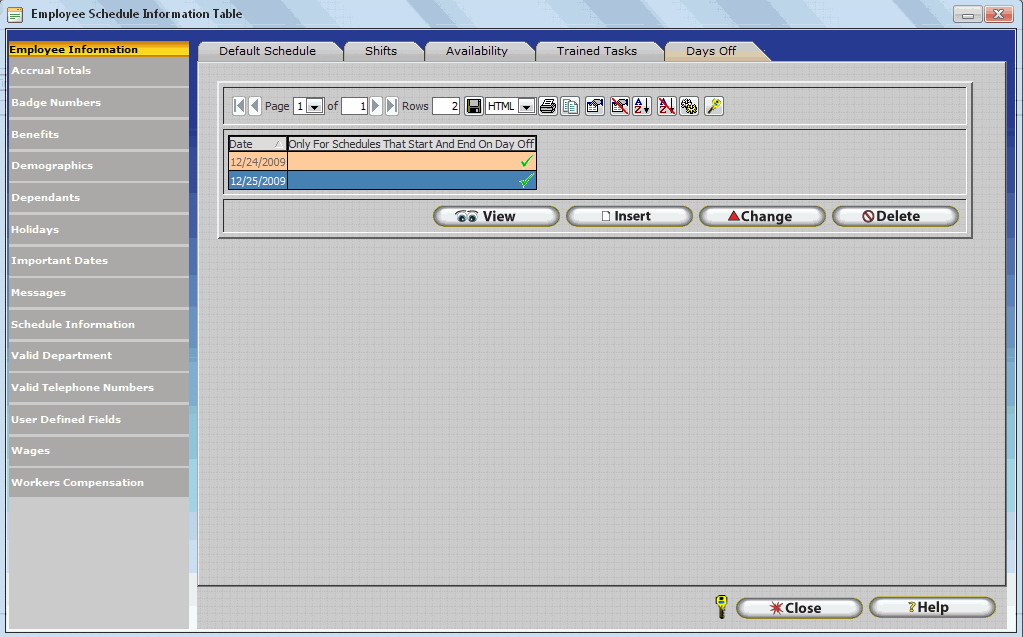Go to the previous page of records

(x=255, y=106)
